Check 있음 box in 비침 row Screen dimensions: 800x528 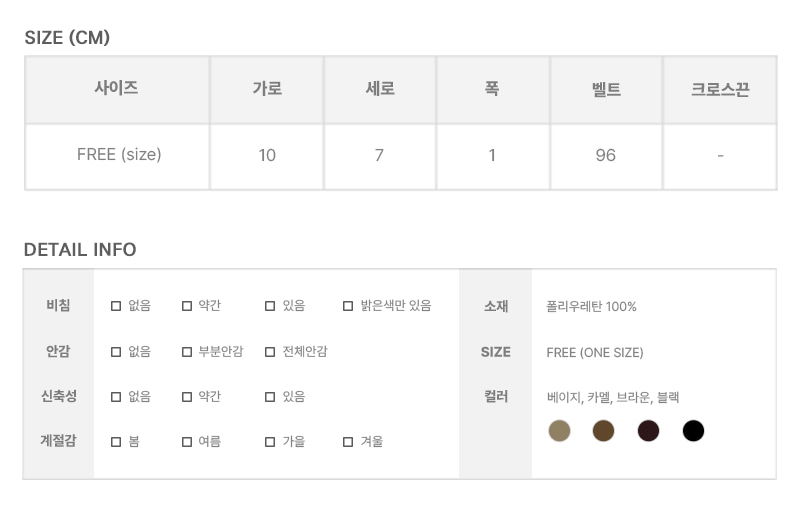[270, 306]
